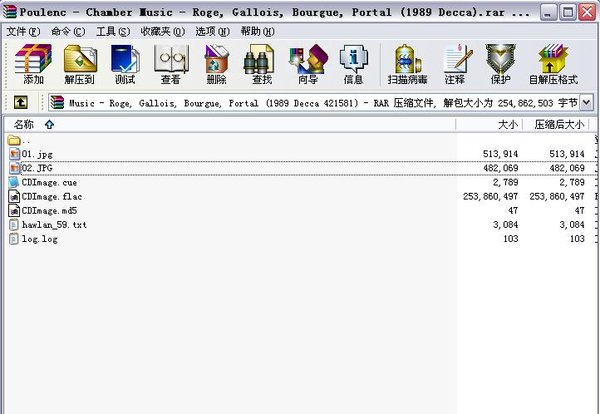The height and width of the screenshot is (414, 600).
Task: Minimize the WinRAR window
Action: tap(548, 13)
